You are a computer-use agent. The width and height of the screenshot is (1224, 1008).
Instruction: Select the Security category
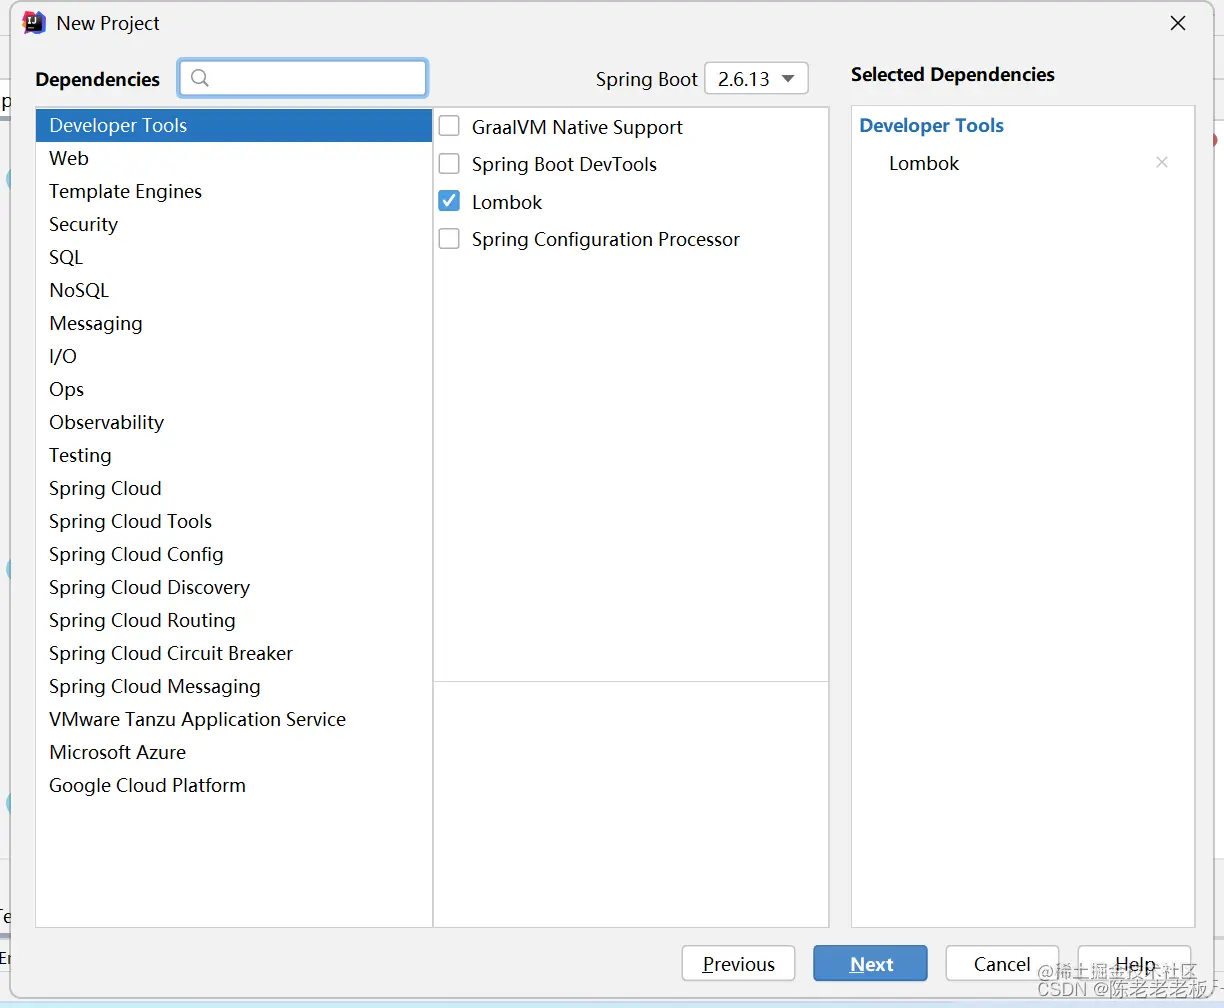click(234, 224)
